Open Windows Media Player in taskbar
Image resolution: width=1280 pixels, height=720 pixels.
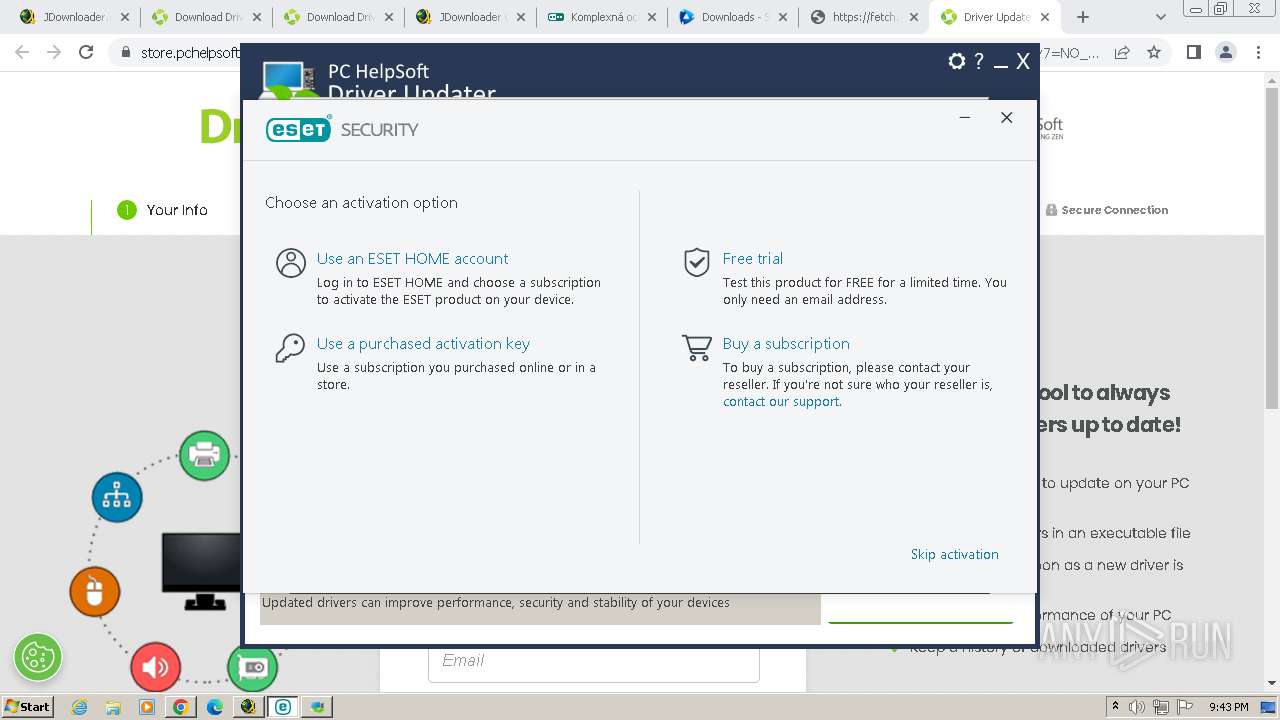tap(147, 707)
